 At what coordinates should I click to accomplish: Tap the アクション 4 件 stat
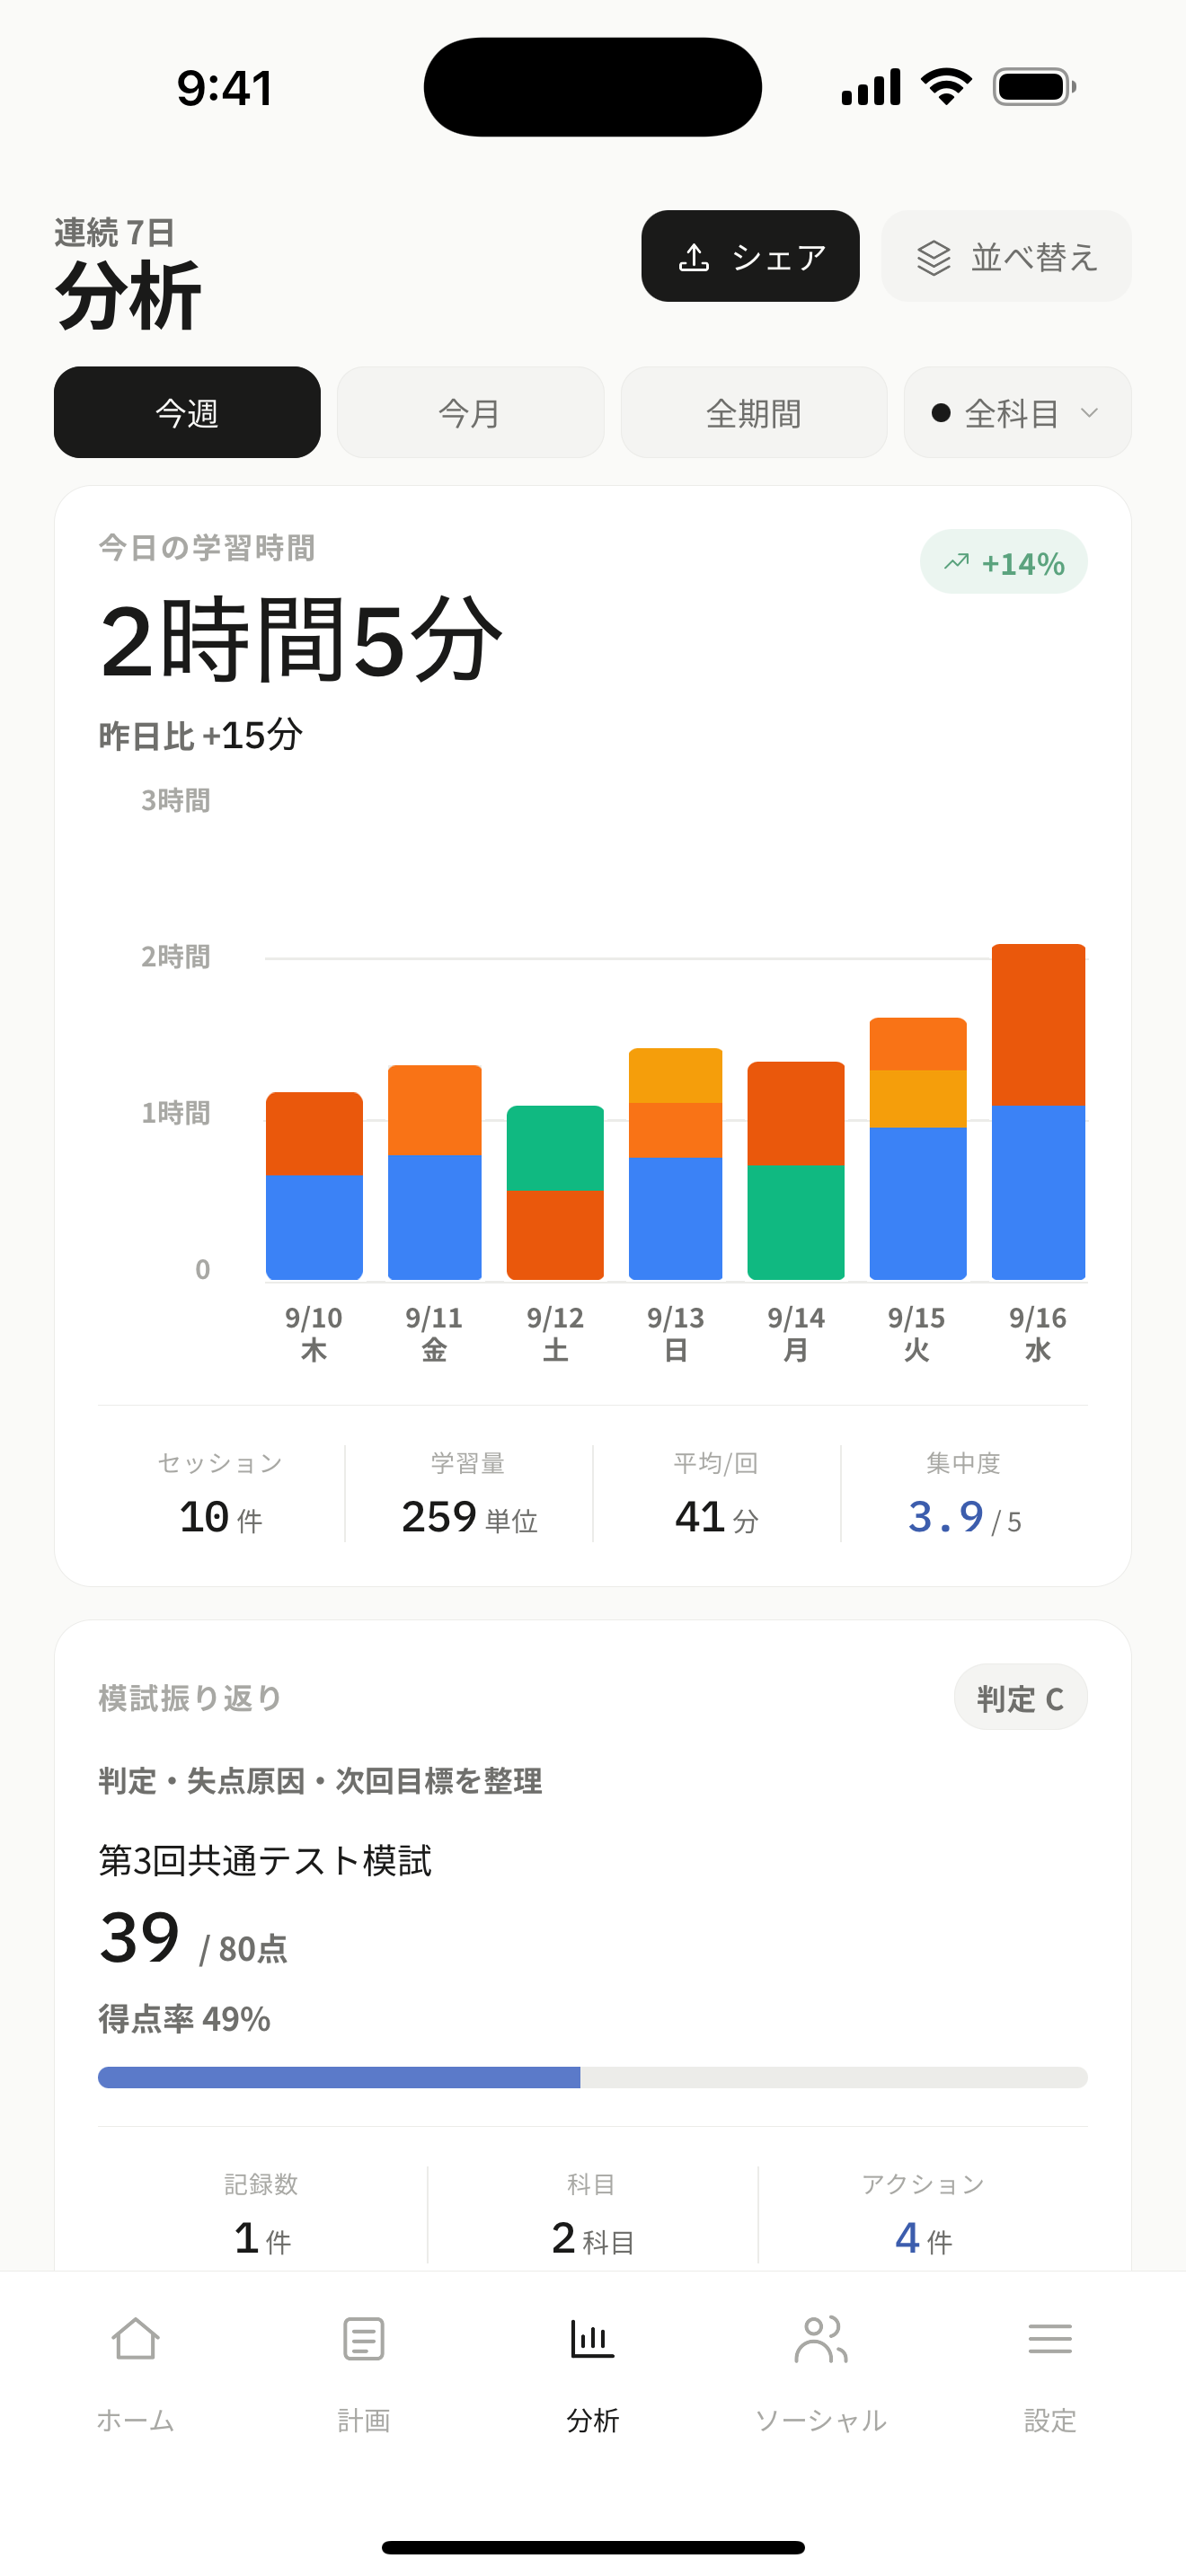click(x=923, y=2215)
